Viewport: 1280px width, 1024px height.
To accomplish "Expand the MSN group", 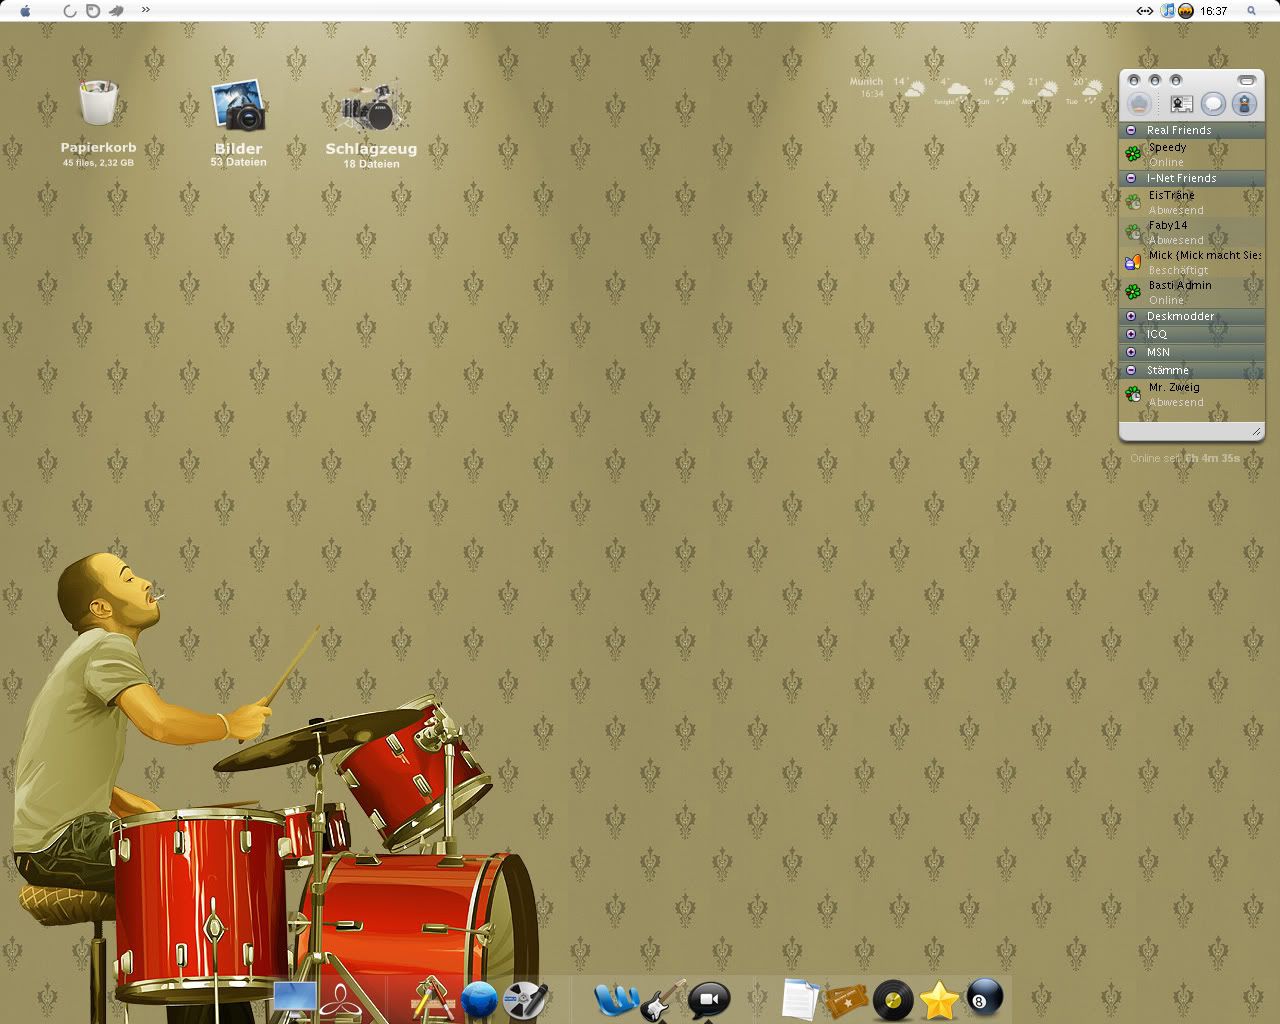I will 1131,352.
